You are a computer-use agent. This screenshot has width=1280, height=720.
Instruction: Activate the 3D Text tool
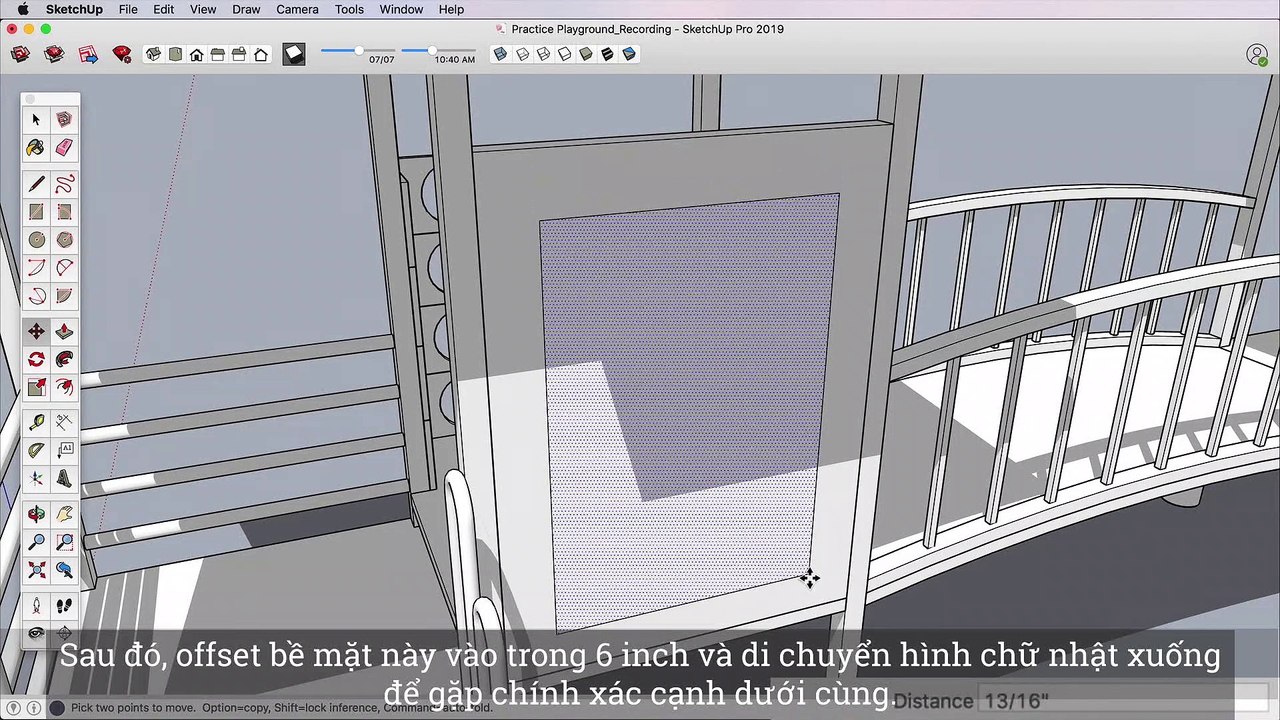coord(64,478)
